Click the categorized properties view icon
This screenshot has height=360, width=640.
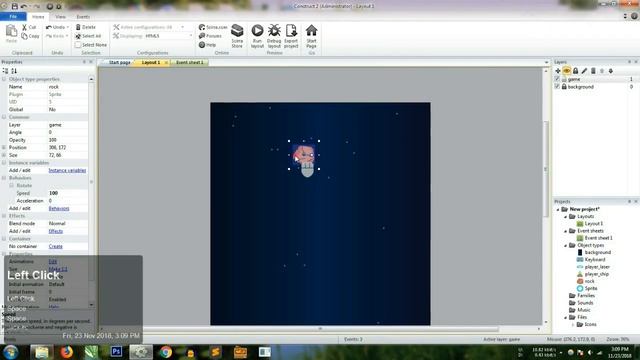(5, 71)
